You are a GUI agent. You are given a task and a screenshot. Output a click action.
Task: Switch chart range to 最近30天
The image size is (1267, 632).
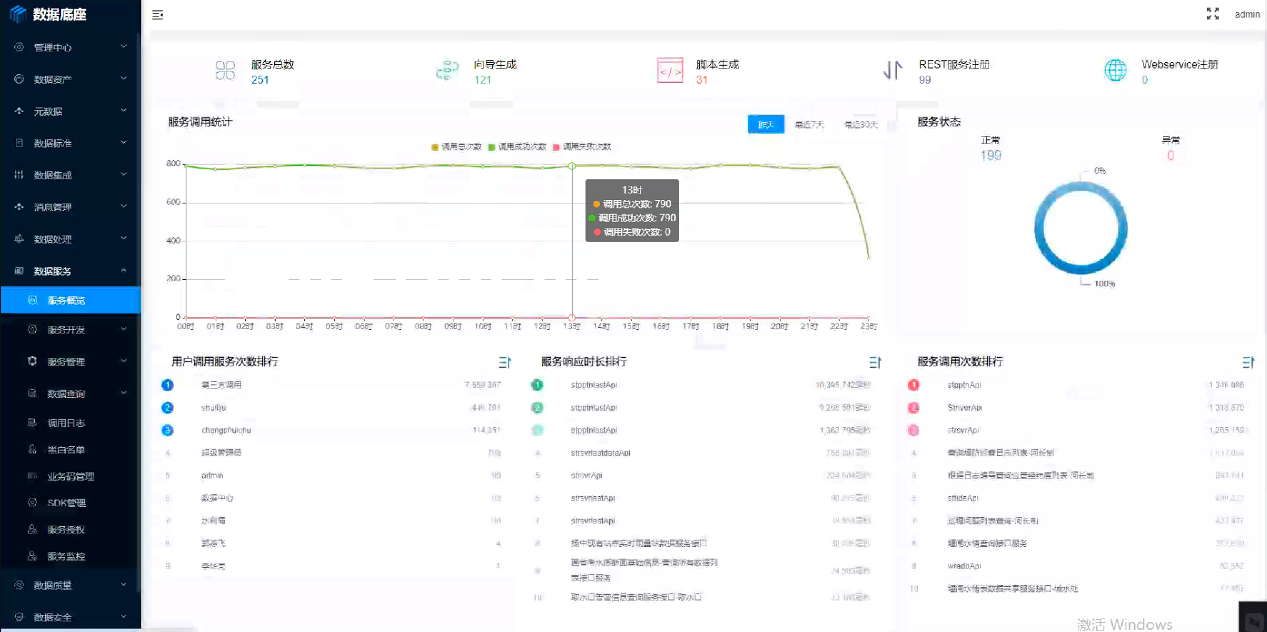pyautogui.click(x=860, y=125)
